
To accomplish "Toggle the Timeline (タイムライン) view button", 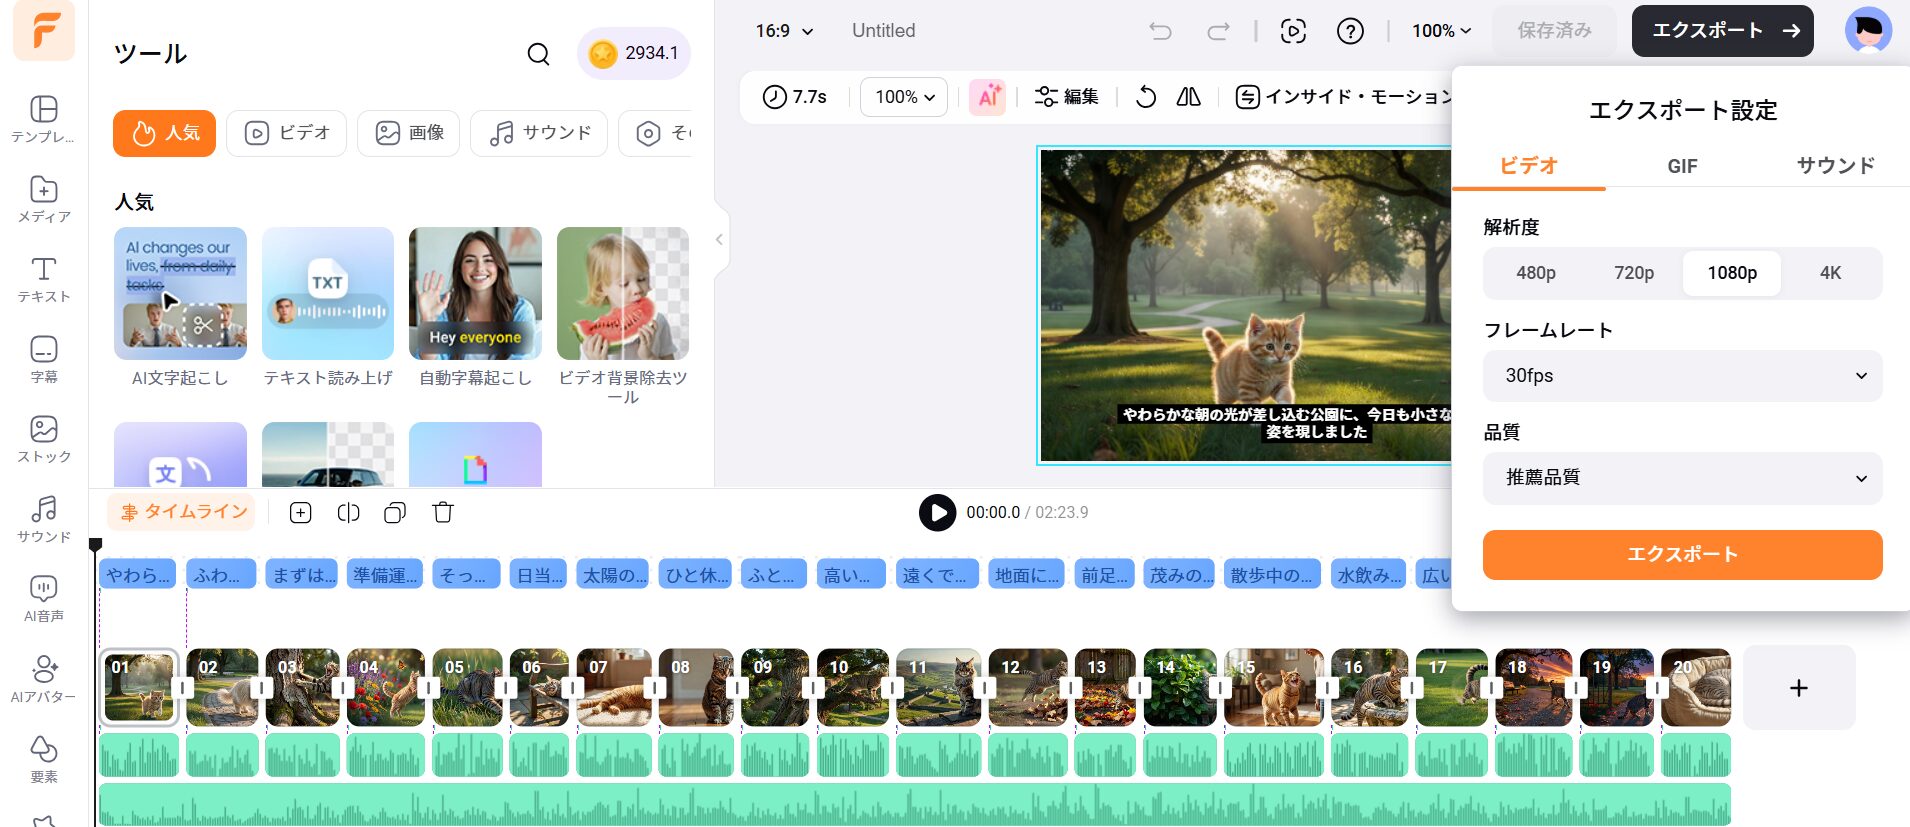I will (182, 512).
